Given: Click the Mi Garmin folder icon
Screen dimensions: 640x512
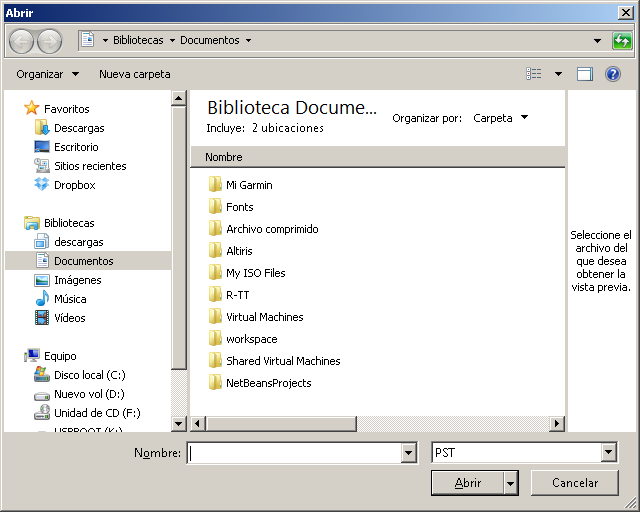Looking at the screenshot, I should click(215, 185).
